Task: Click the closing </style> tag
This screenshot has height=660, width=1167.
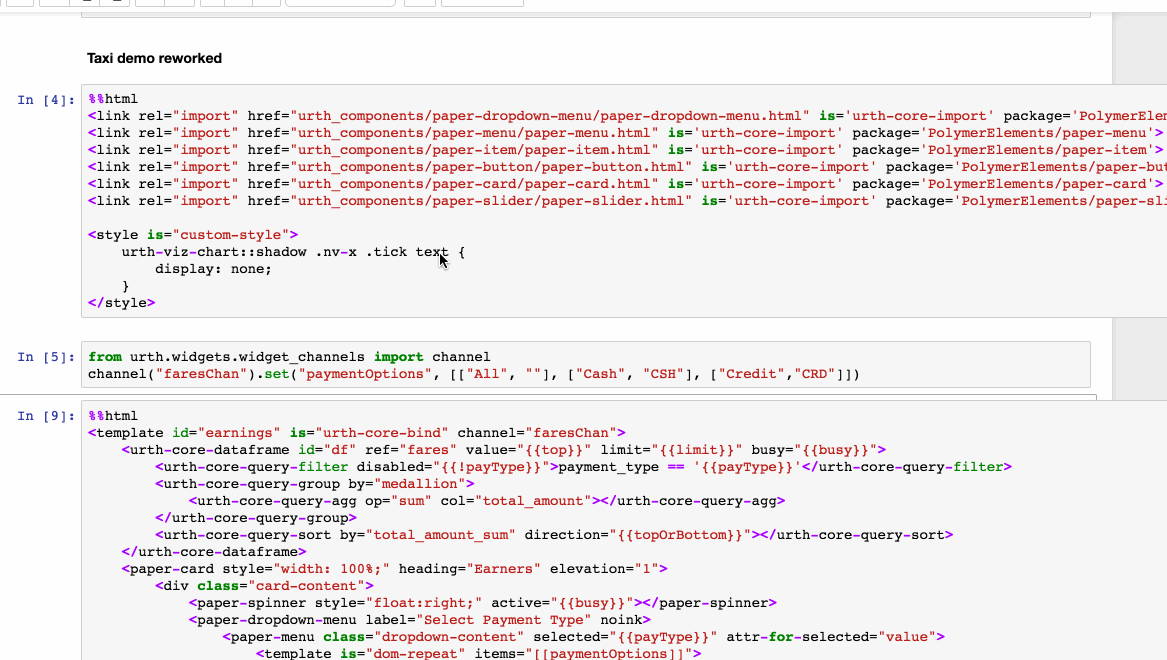Action: click(x=121, y=303)
